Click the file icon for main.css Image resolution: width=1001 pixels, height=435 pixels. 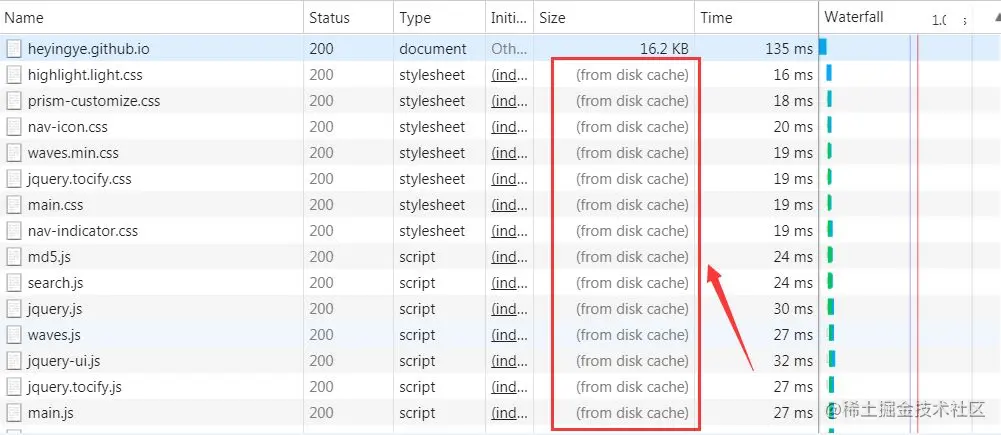pyautogui.click(x=13, y=205)
